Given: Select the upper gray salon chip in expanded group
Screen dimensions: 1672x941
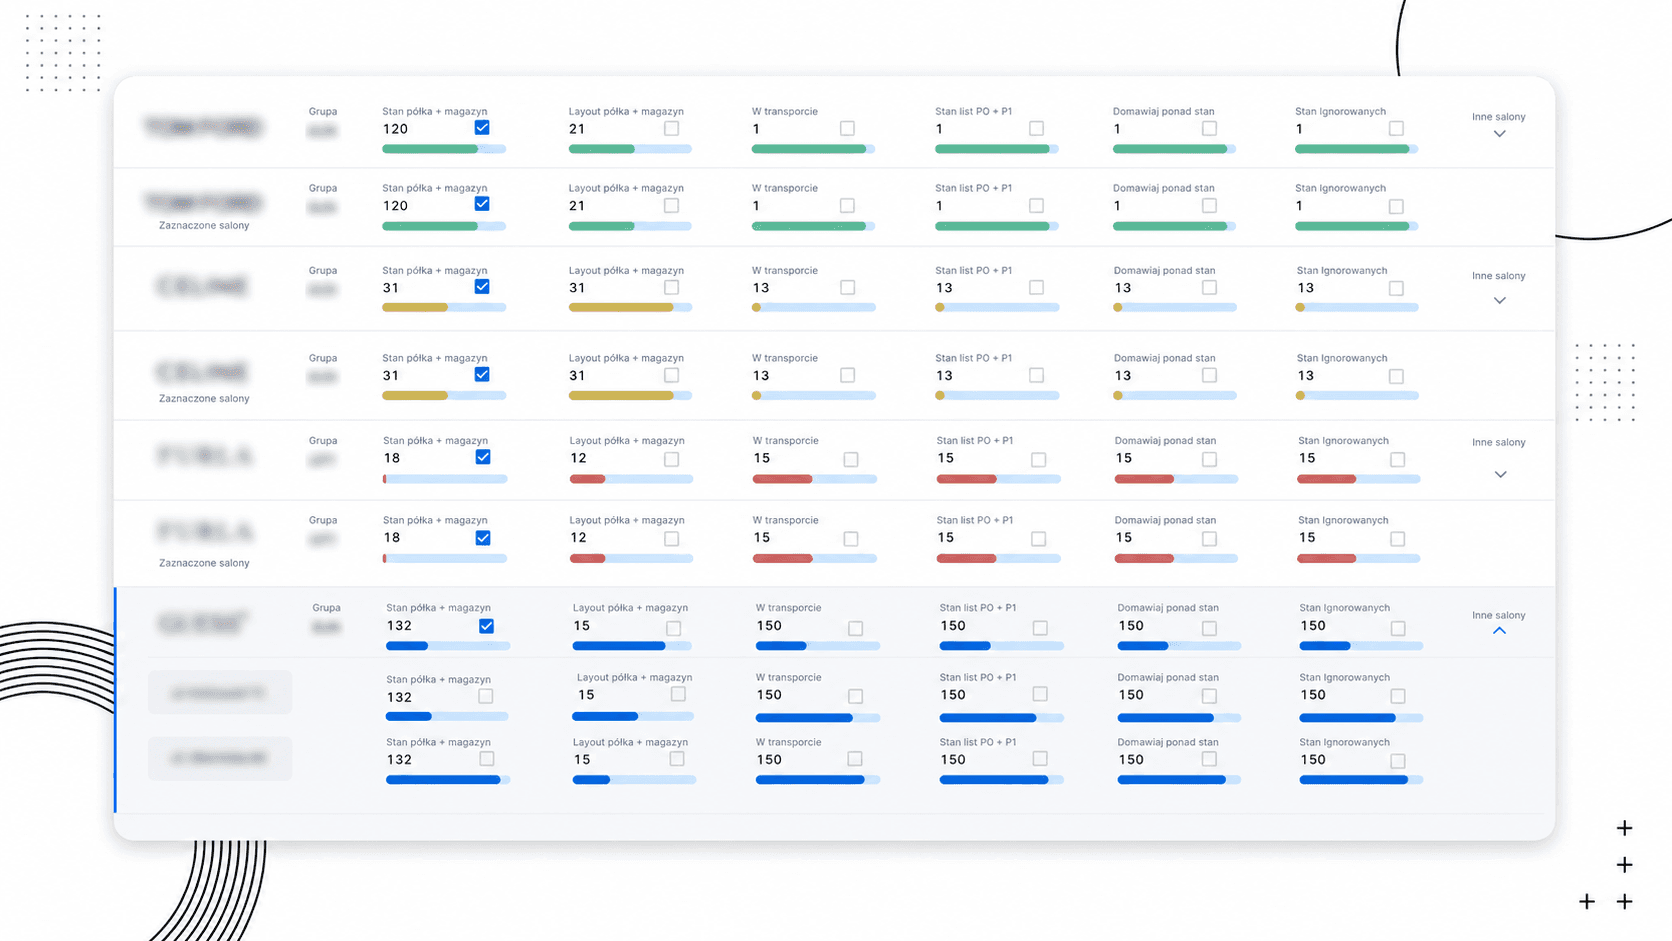Looking at the screenshot, I should point(220,692).
